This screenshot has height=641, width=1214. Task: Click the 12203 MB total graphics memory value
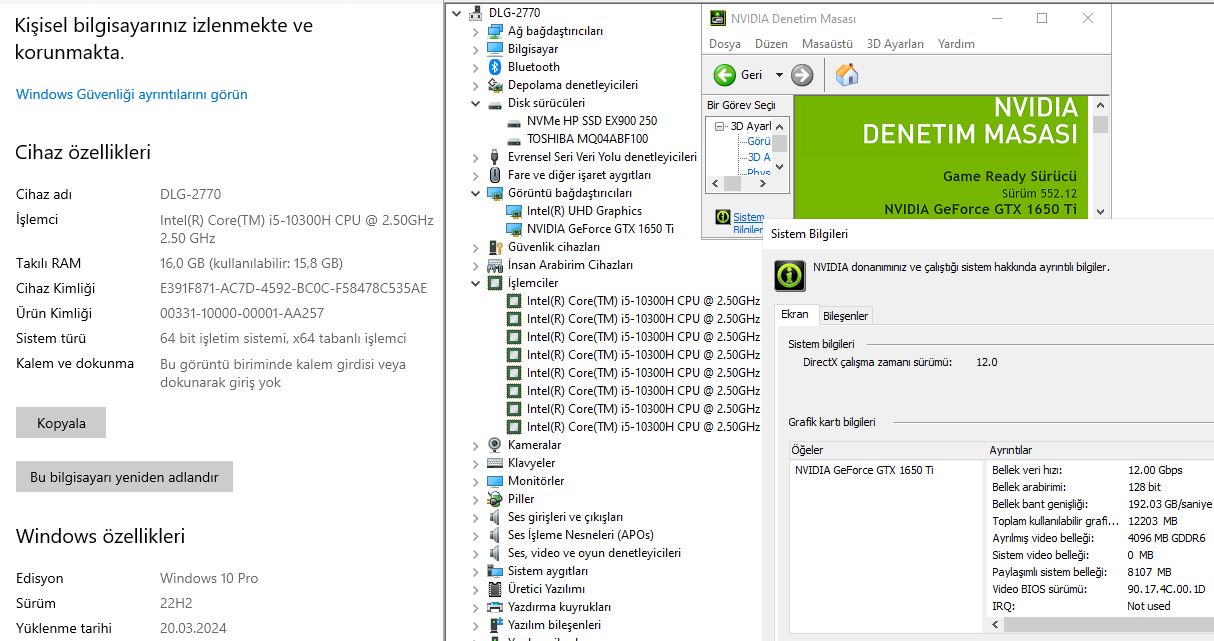1152,521
